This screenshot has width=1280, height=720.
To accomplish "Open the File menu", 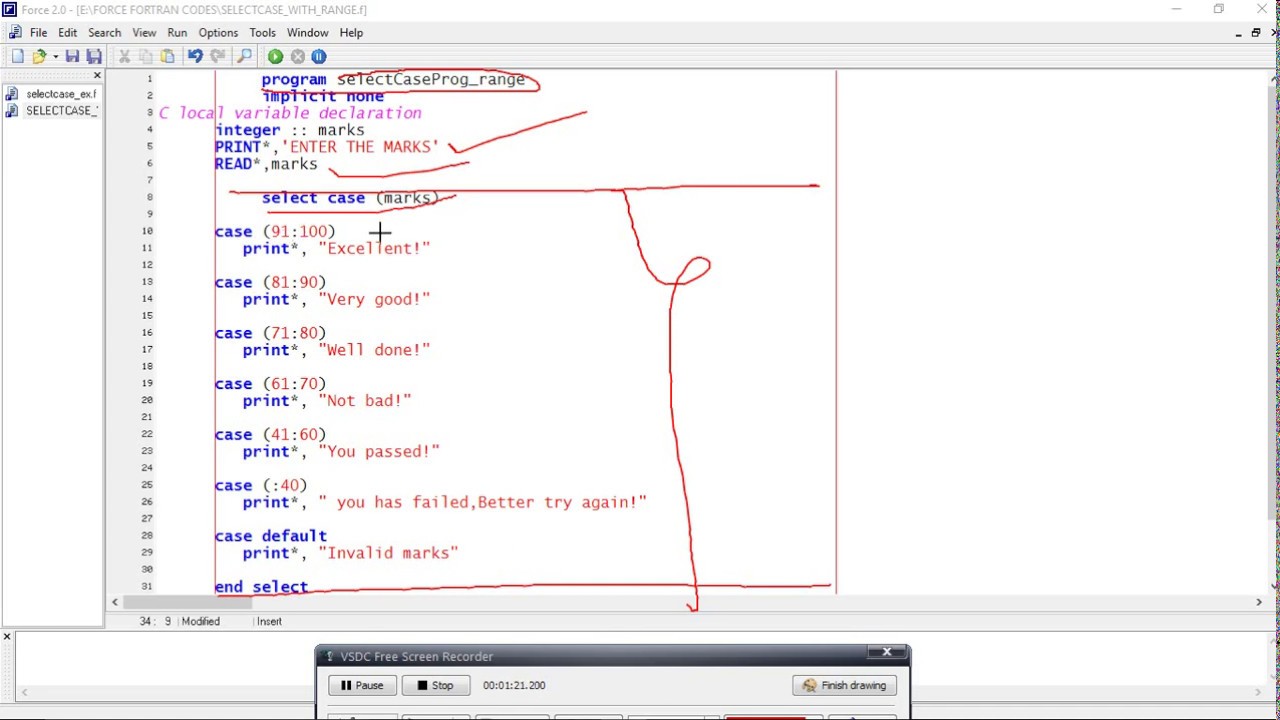I will 38,33.
